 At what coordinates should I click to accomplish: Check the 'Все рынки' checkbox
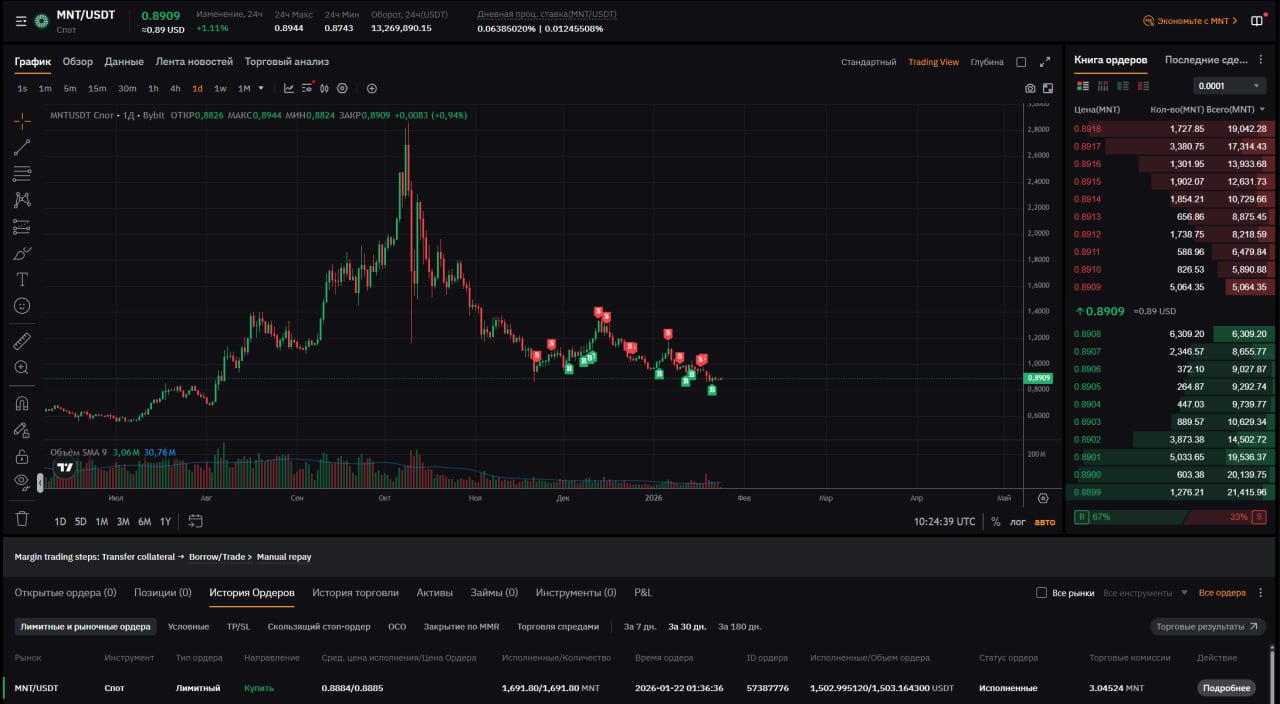click(x=1042, y=593)
